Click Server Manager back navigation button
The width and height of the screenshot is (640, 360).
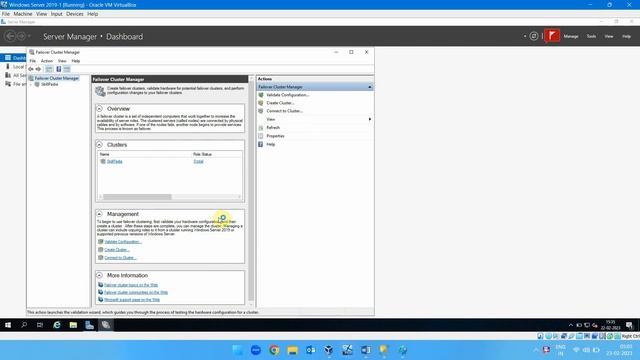pos(10,36)
